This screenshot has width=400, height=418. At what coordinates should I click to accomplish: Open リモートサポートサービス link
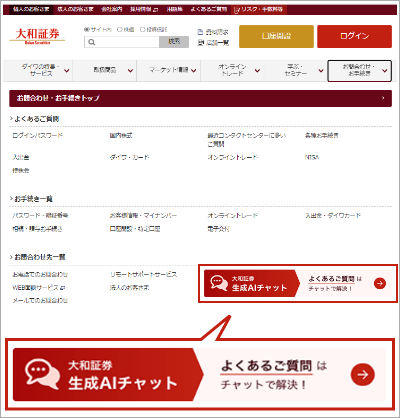tap(143, 274)
